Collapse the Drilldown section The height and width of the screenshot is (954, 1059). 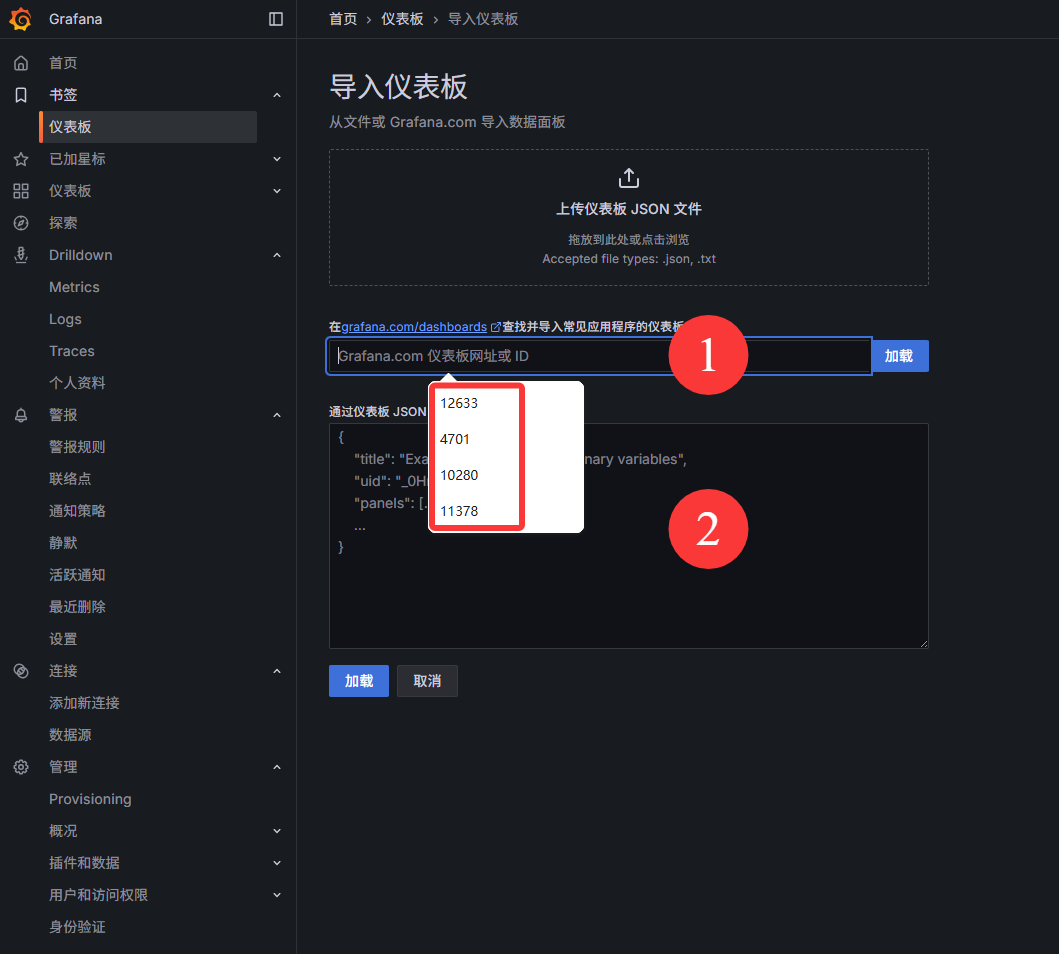[277, 255]
